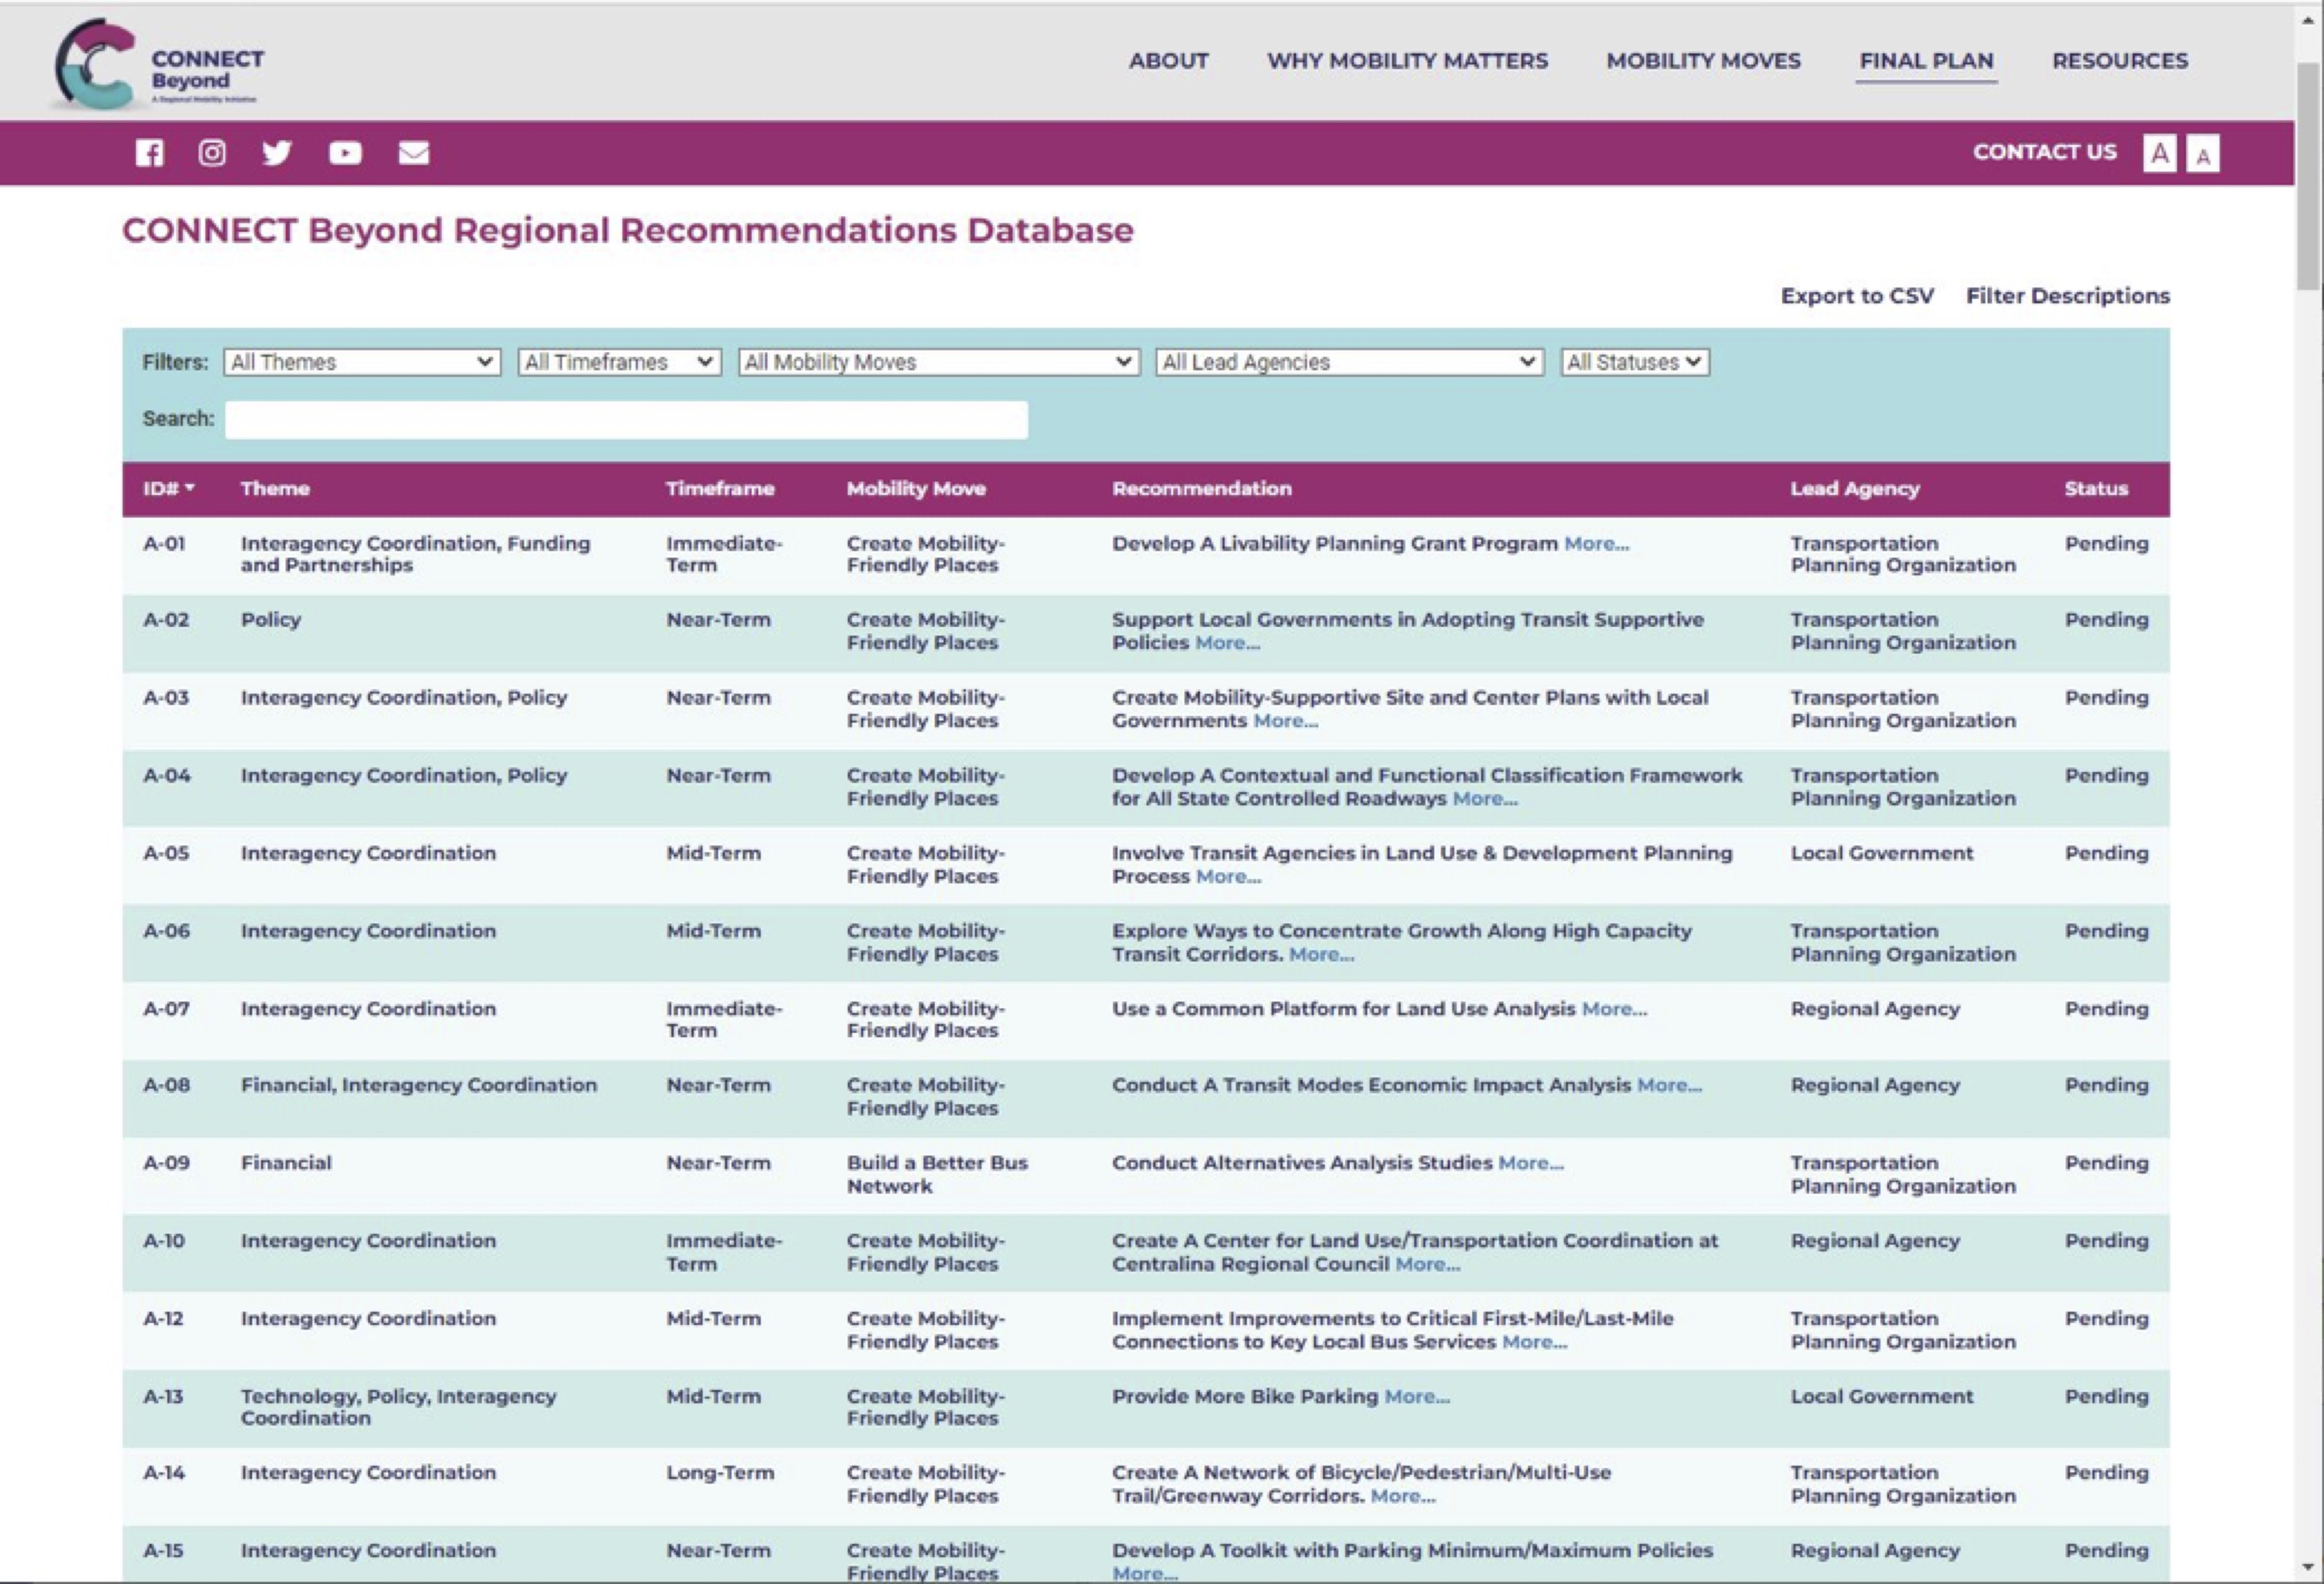
Task: Click 'Build a Better Bus Network' cell
Action: pyautogui.click(x=937, y=1175)
